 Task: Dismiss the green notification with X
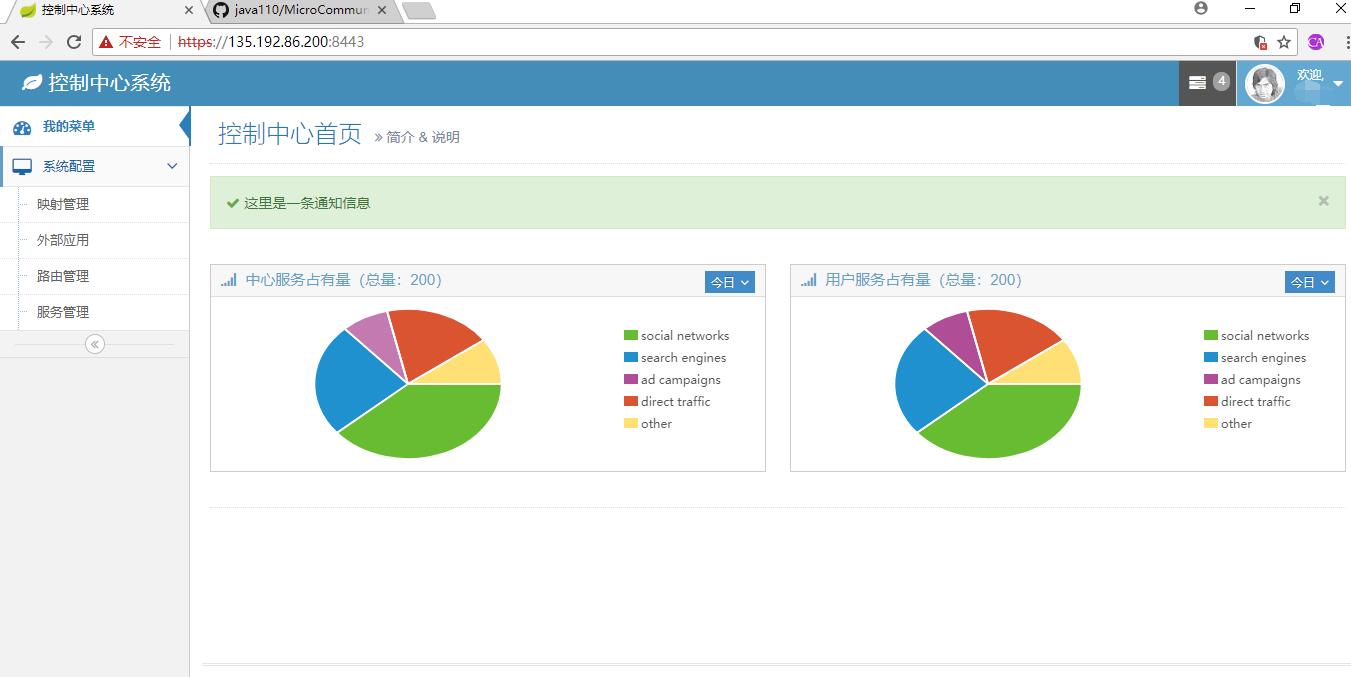click(1323, 201)
